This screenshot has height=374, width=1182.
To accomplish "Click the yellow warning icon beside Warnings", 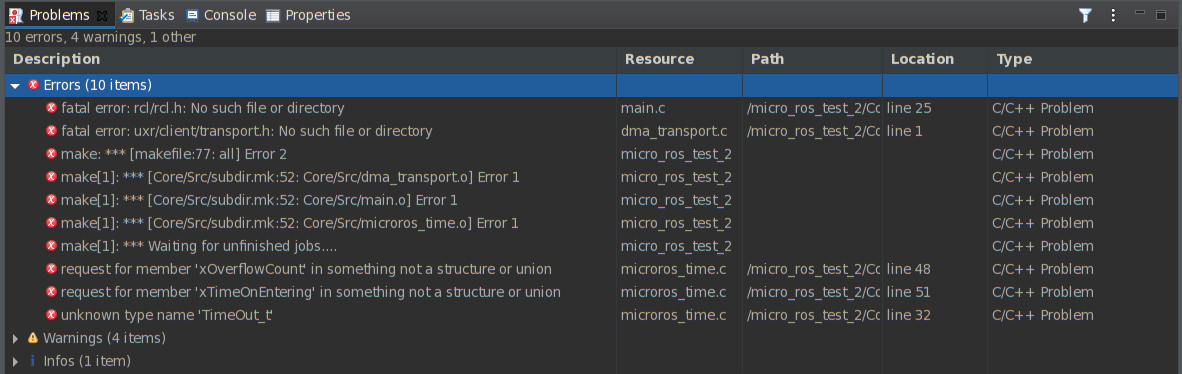I will click(33, 338).
